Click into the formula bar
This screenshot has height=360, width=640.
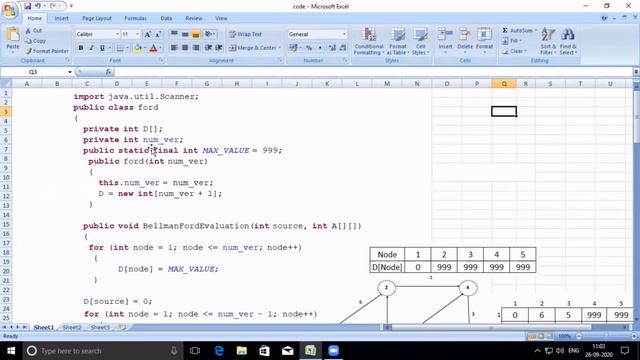pos(373,72)
